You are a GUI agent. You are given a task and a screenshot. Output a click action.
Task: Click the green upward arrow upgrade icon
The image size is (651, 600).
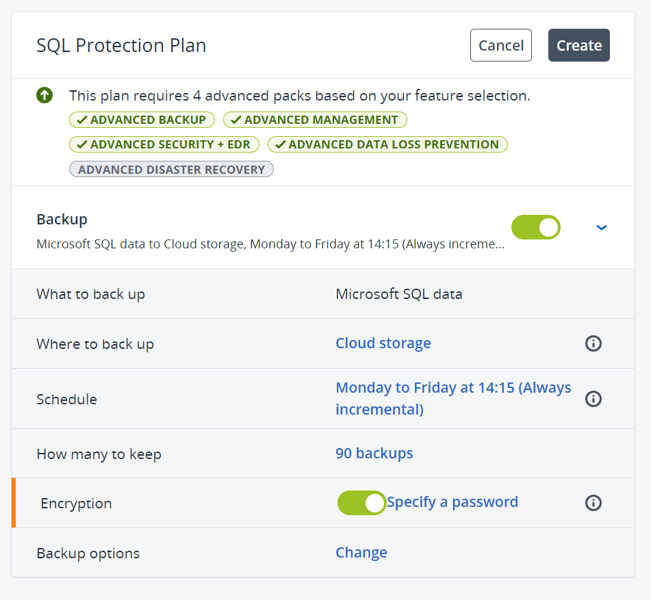[x=45, y=96]
